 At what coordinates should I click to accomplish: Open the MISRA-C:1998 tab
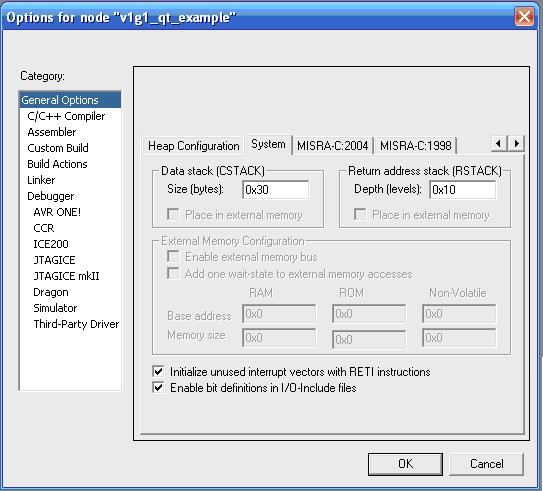(416, 146)
